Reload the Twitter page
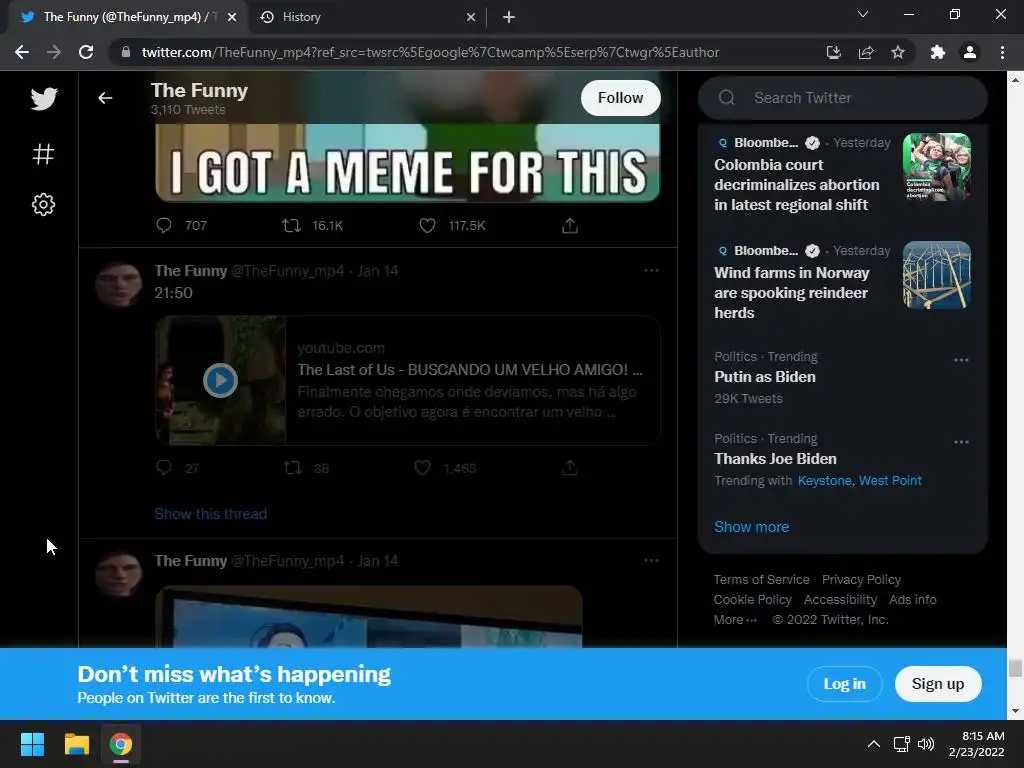The width and height of the screenshot is (1024, 768). 86,52
